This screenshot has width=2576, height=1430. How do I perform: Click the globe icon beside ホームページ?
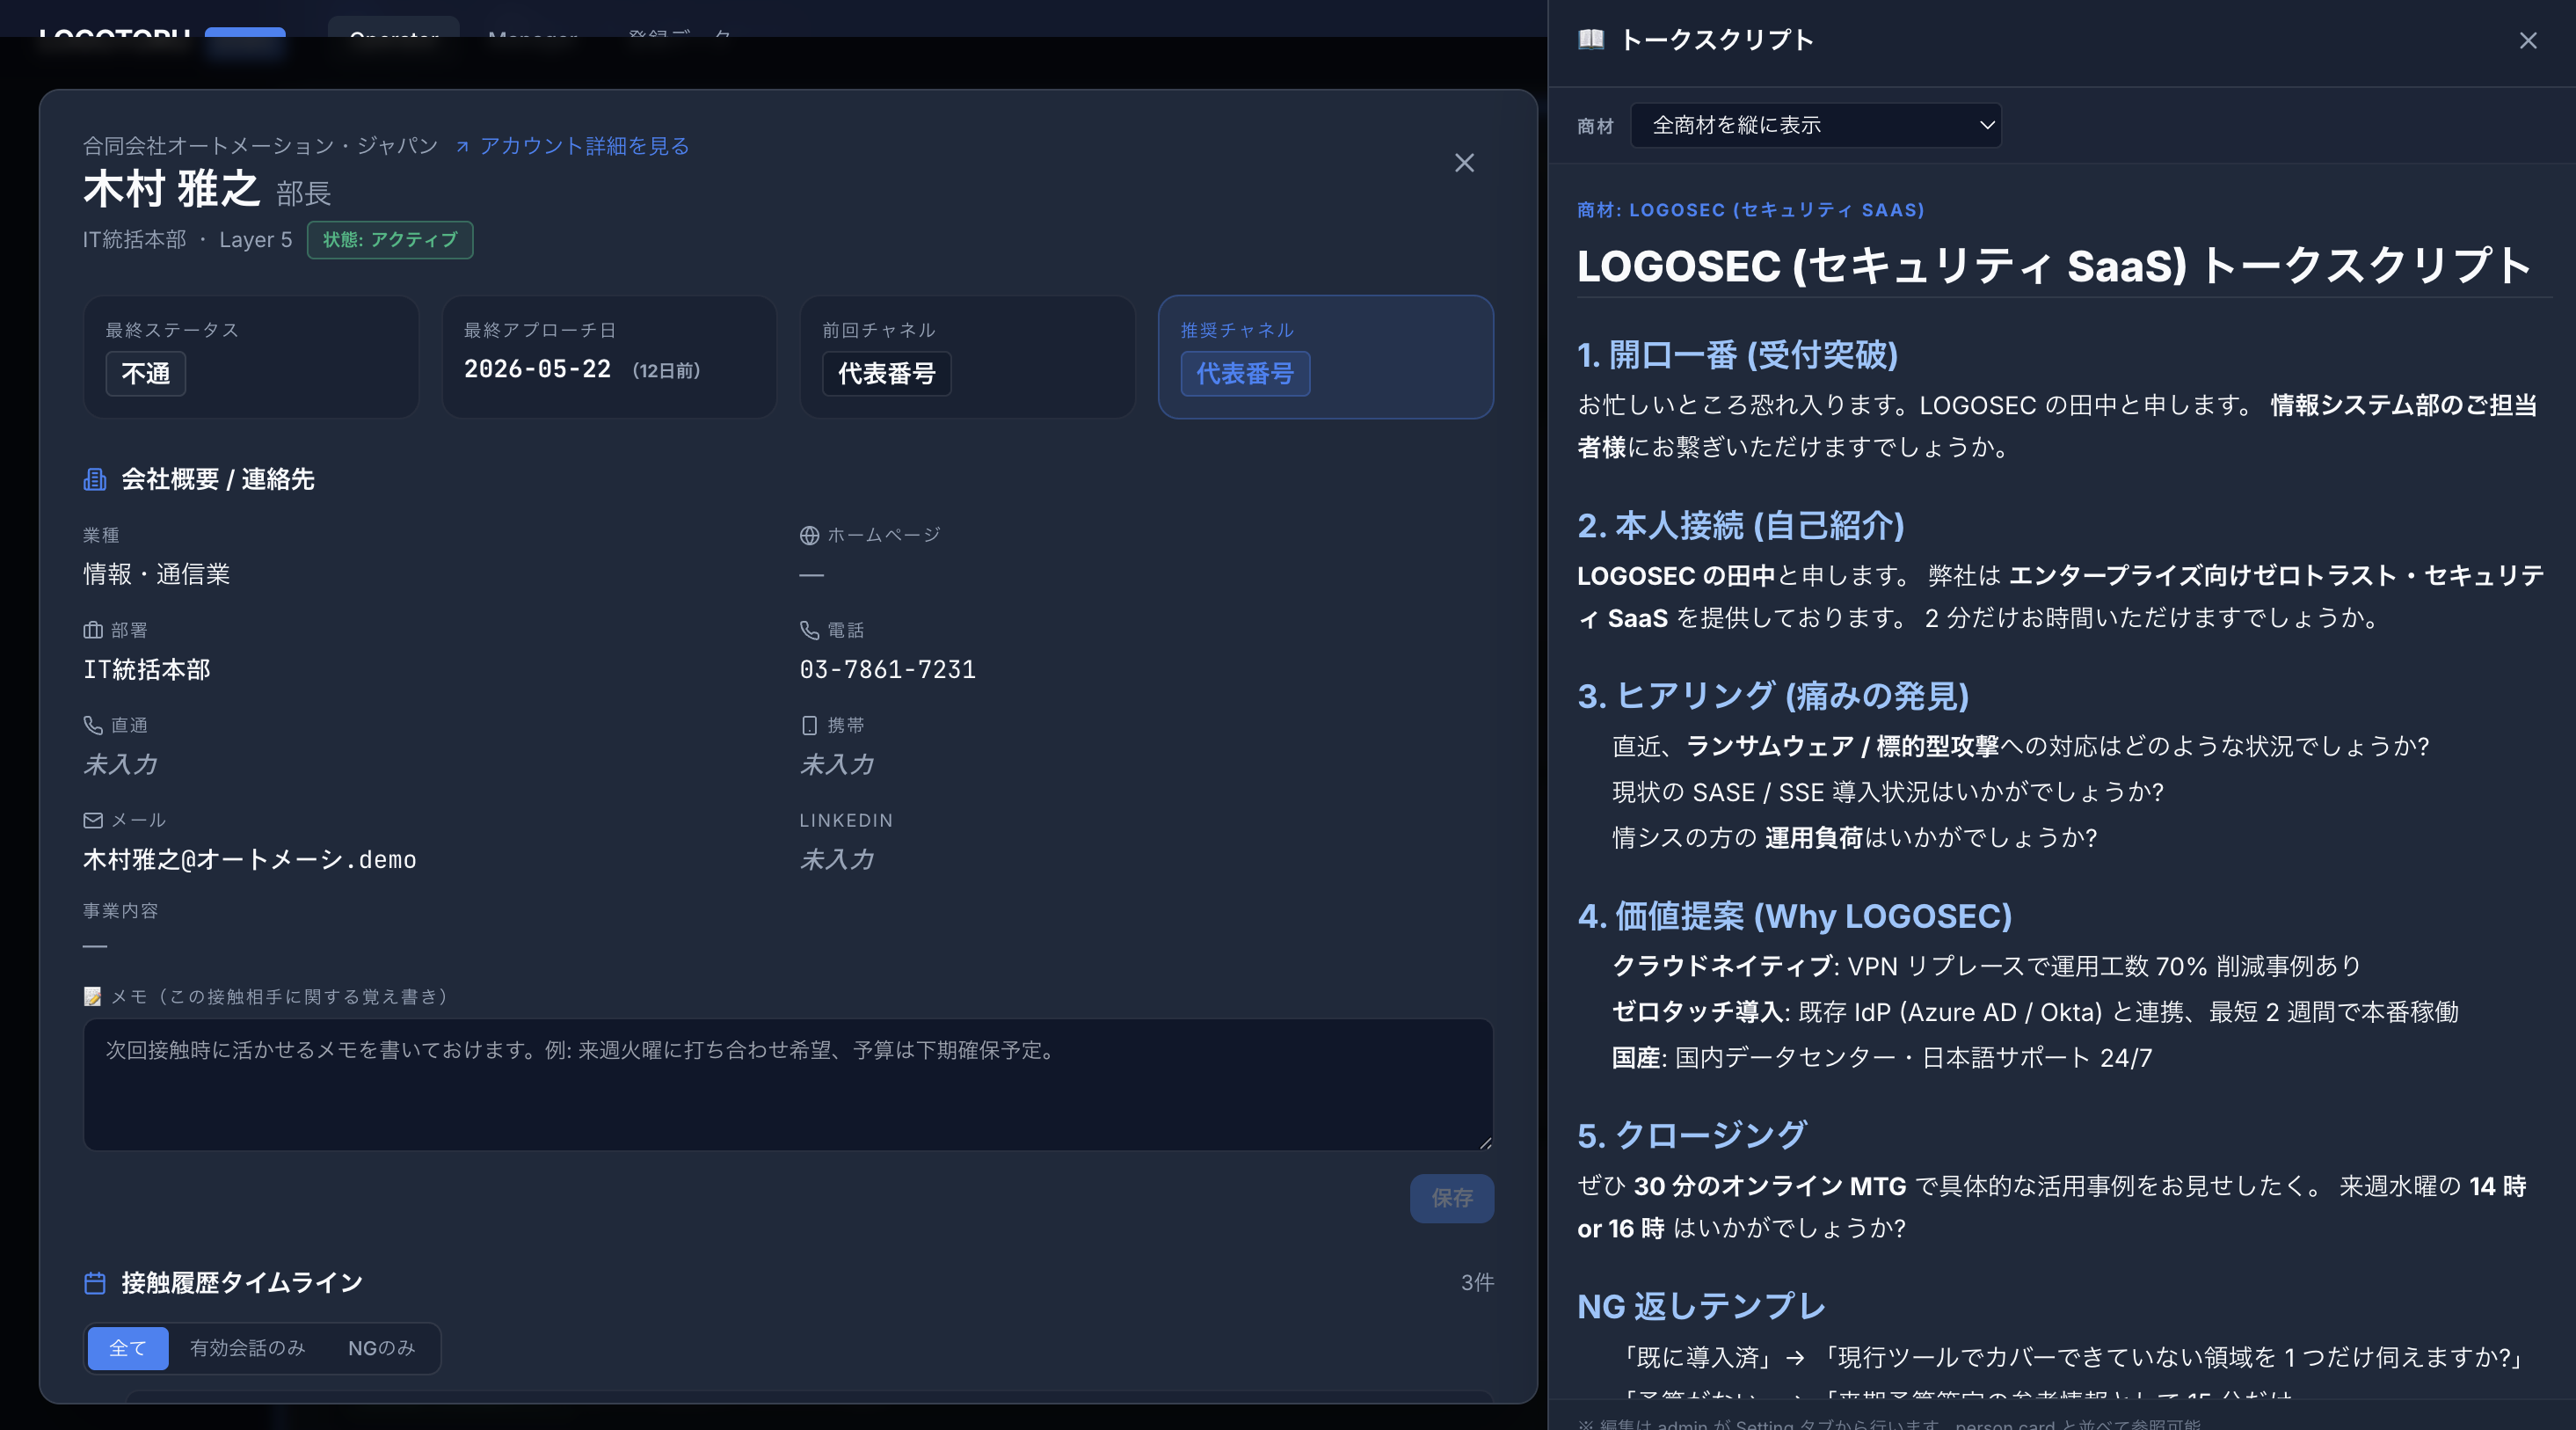(809, 536)
